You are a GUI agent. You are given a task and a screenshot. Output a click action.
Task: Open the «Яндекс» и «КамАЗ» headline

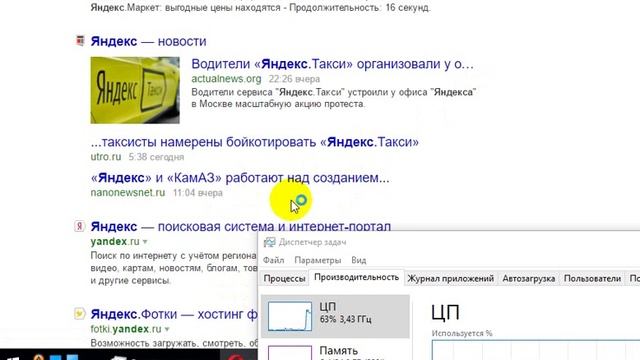(240, 178)
